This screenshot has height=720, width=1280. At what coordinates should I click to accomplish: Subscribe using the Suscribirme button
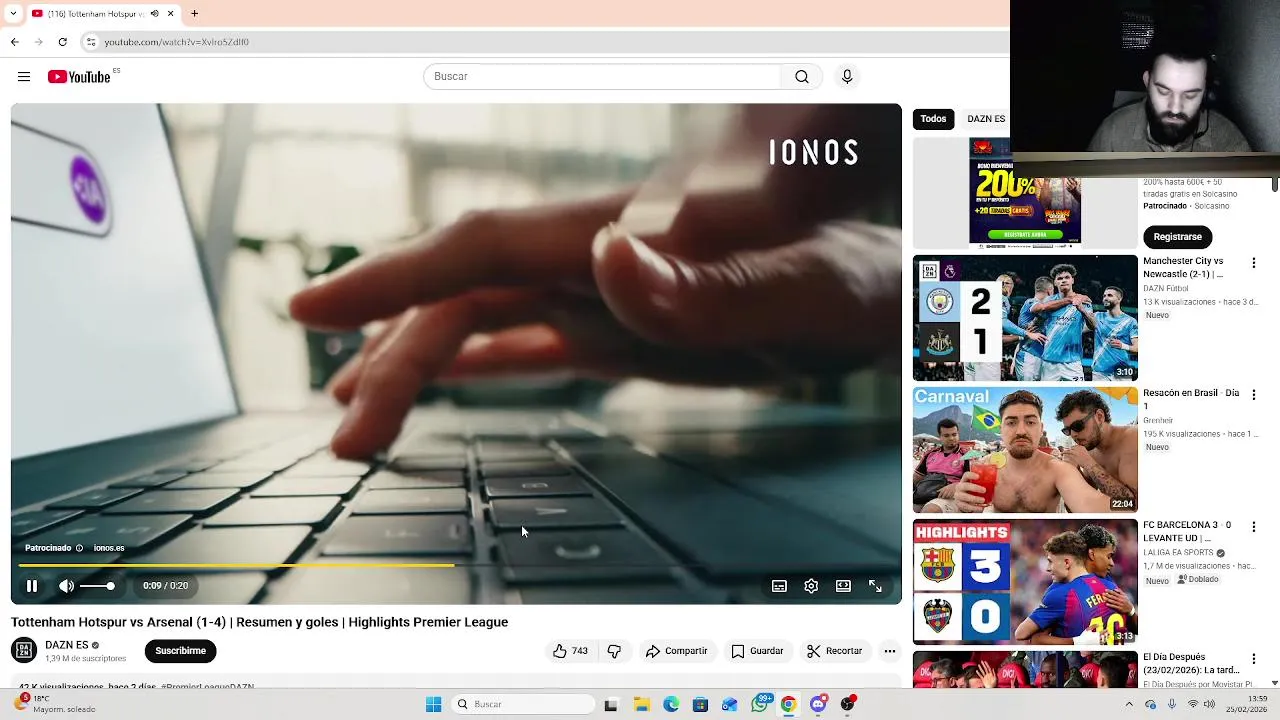(x=181, y=651)
